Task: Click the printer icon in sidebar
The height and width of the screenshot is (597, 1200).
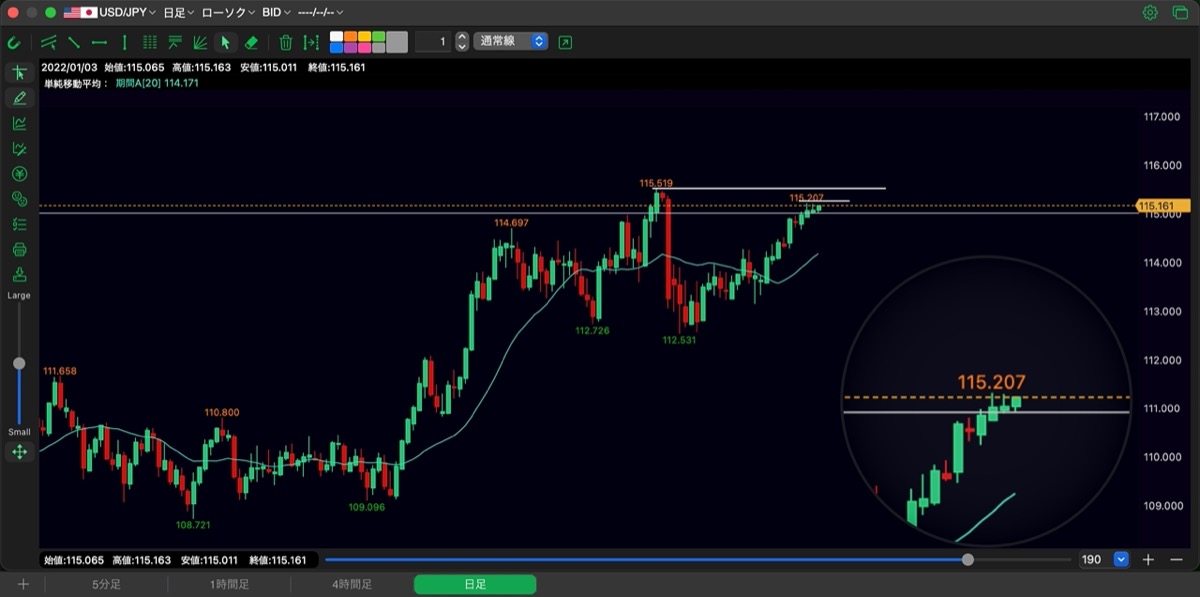Action: click(19, 249)
